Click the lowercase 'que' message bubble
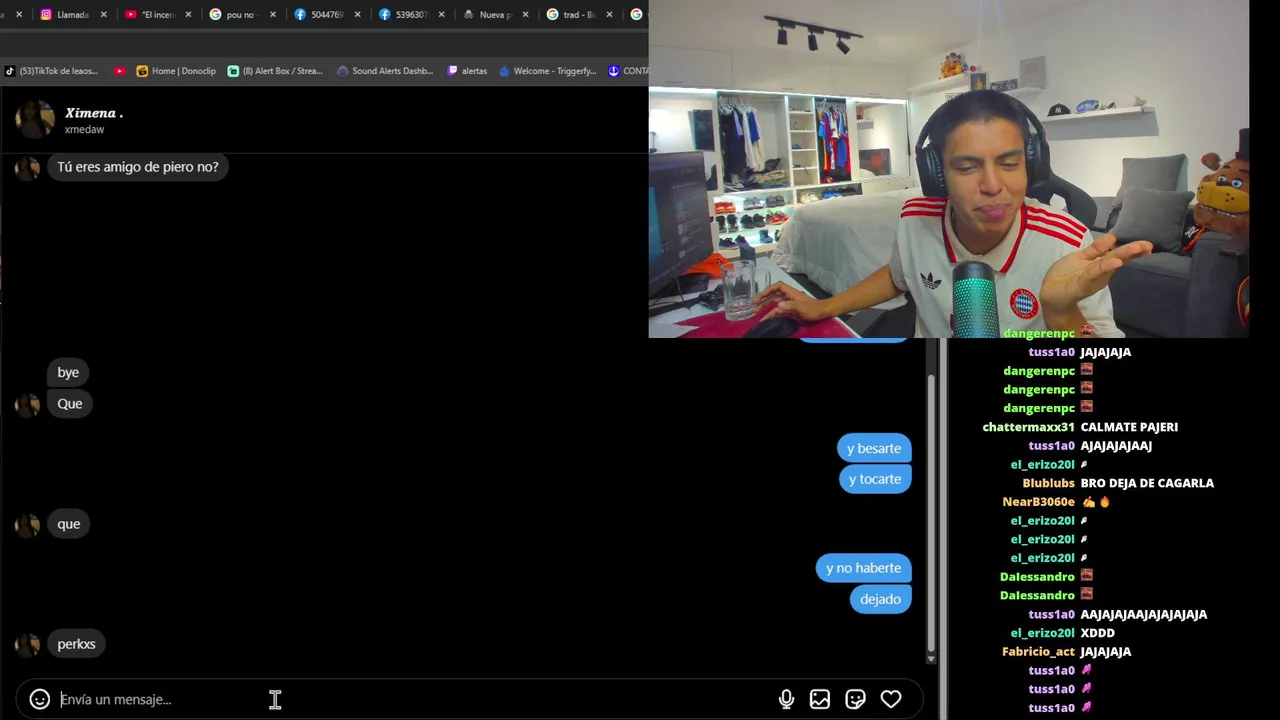 point(69,524)
